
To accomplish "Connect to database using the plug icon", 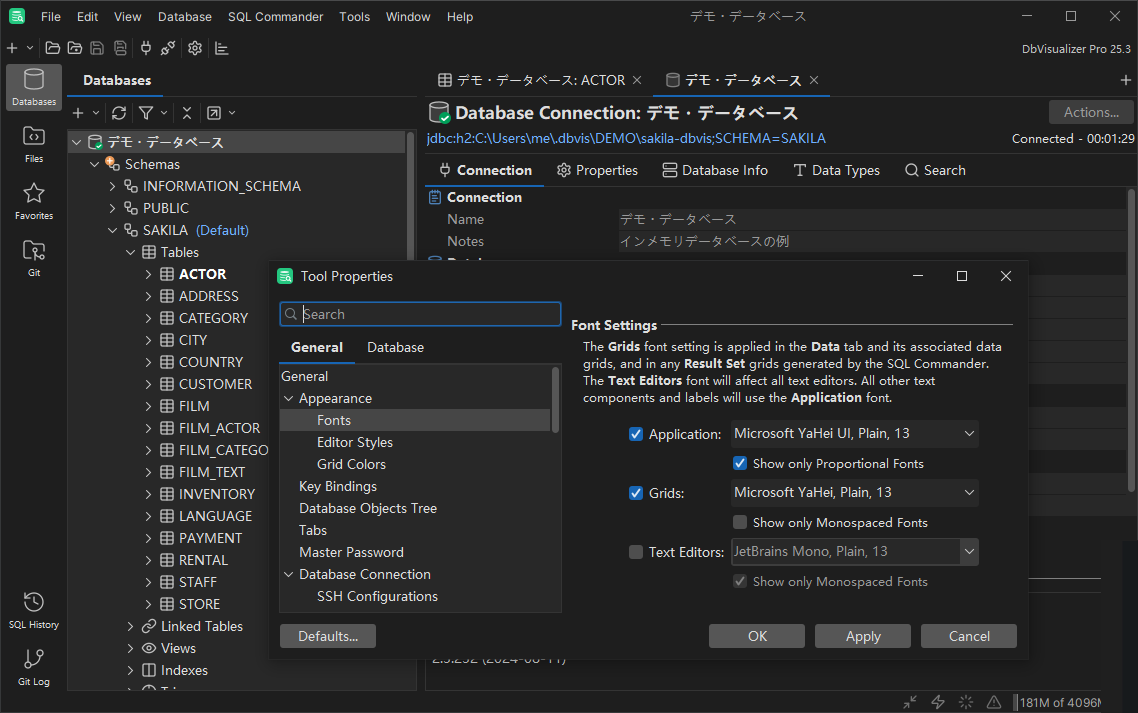I will pyautogui.click(x=145, y=47).
